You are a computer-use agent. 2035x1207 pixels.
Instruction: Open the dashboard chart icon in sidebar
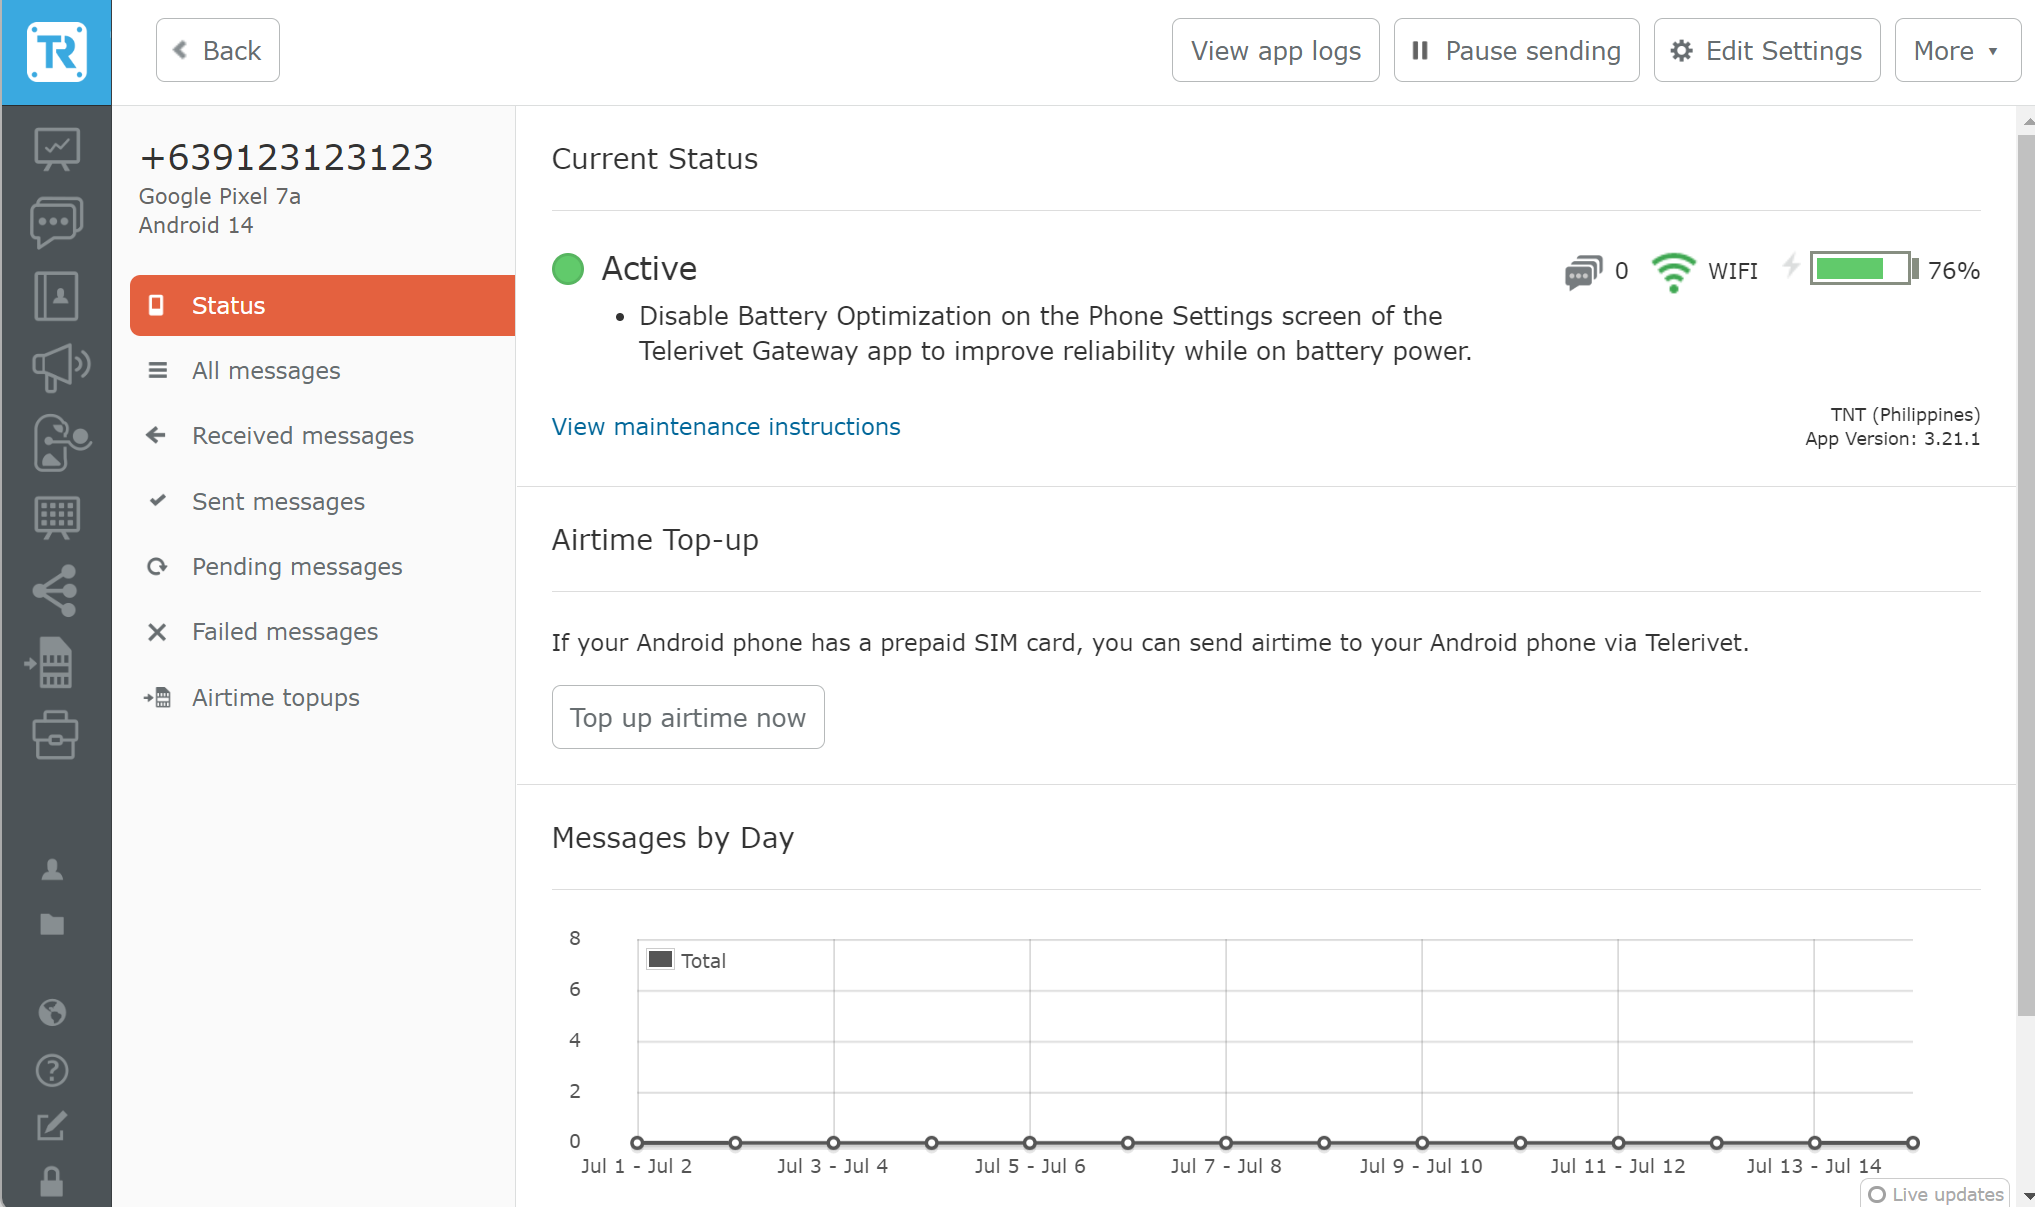[56, 149]
